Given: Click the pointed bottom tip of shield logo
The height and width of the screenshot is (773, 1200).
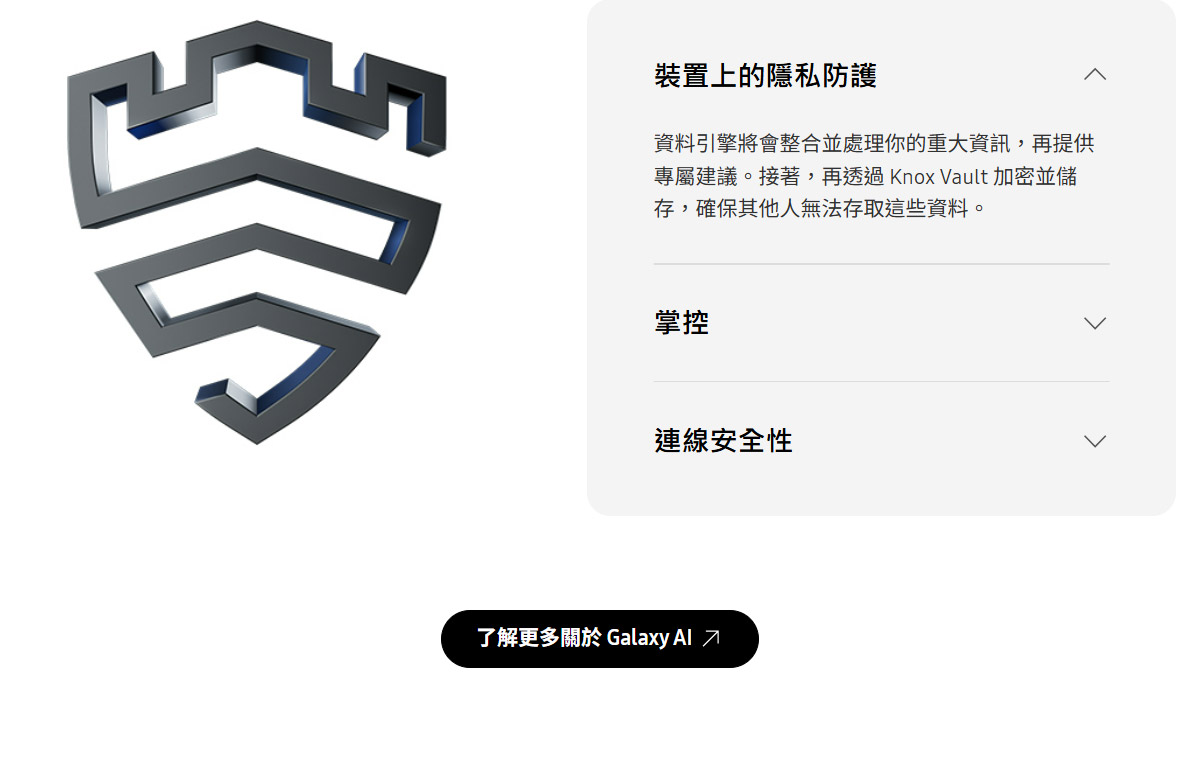Looking at the screenshot, I should click(x=256, y=425).
